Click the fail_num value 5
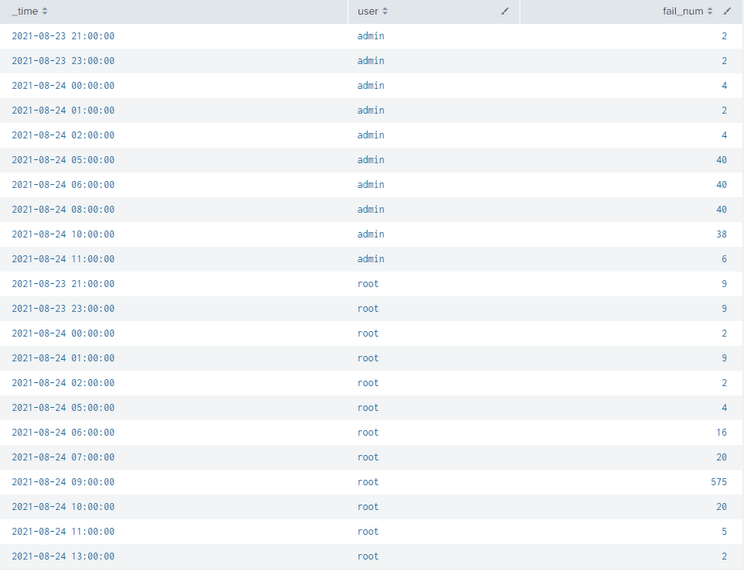Image resolution: width=744 pixels, height=571 pixels. (724, 531)
